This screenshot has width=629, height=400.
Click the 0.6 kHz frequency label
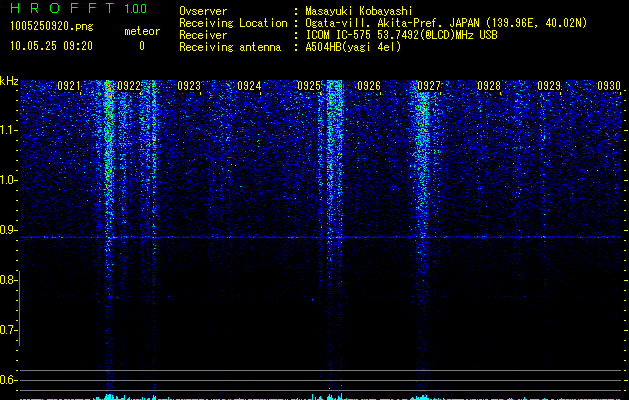click(8, 380)
